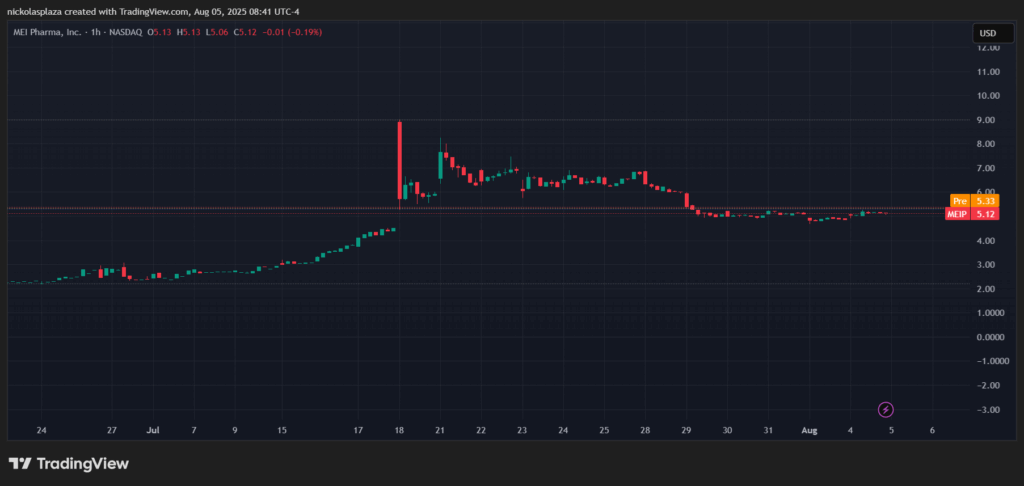The width and height of the screenshot is (1024, 486).
Task: Click the 1h interval in chart legend
Action: pyautogui.click(x=96, y=32)
